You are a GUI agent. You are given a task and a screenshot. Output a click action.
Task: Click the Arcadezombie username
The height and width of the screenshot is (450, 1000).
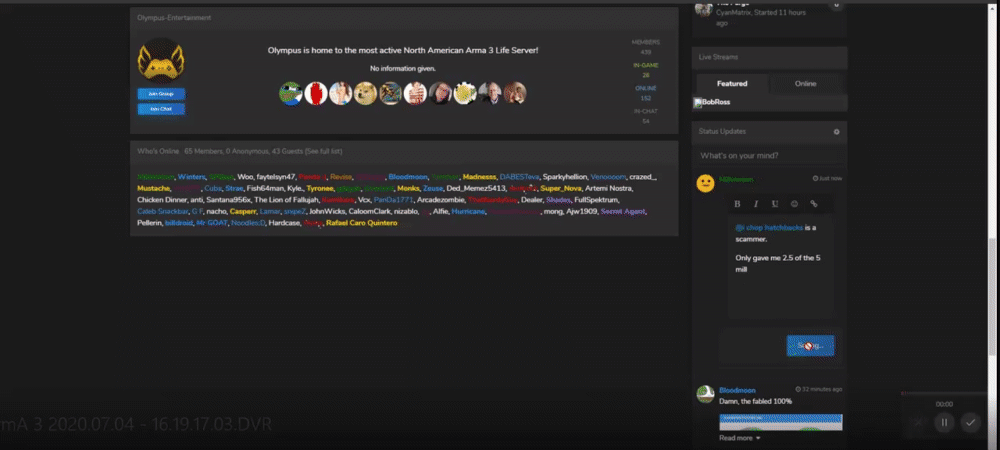pos(441,200)
